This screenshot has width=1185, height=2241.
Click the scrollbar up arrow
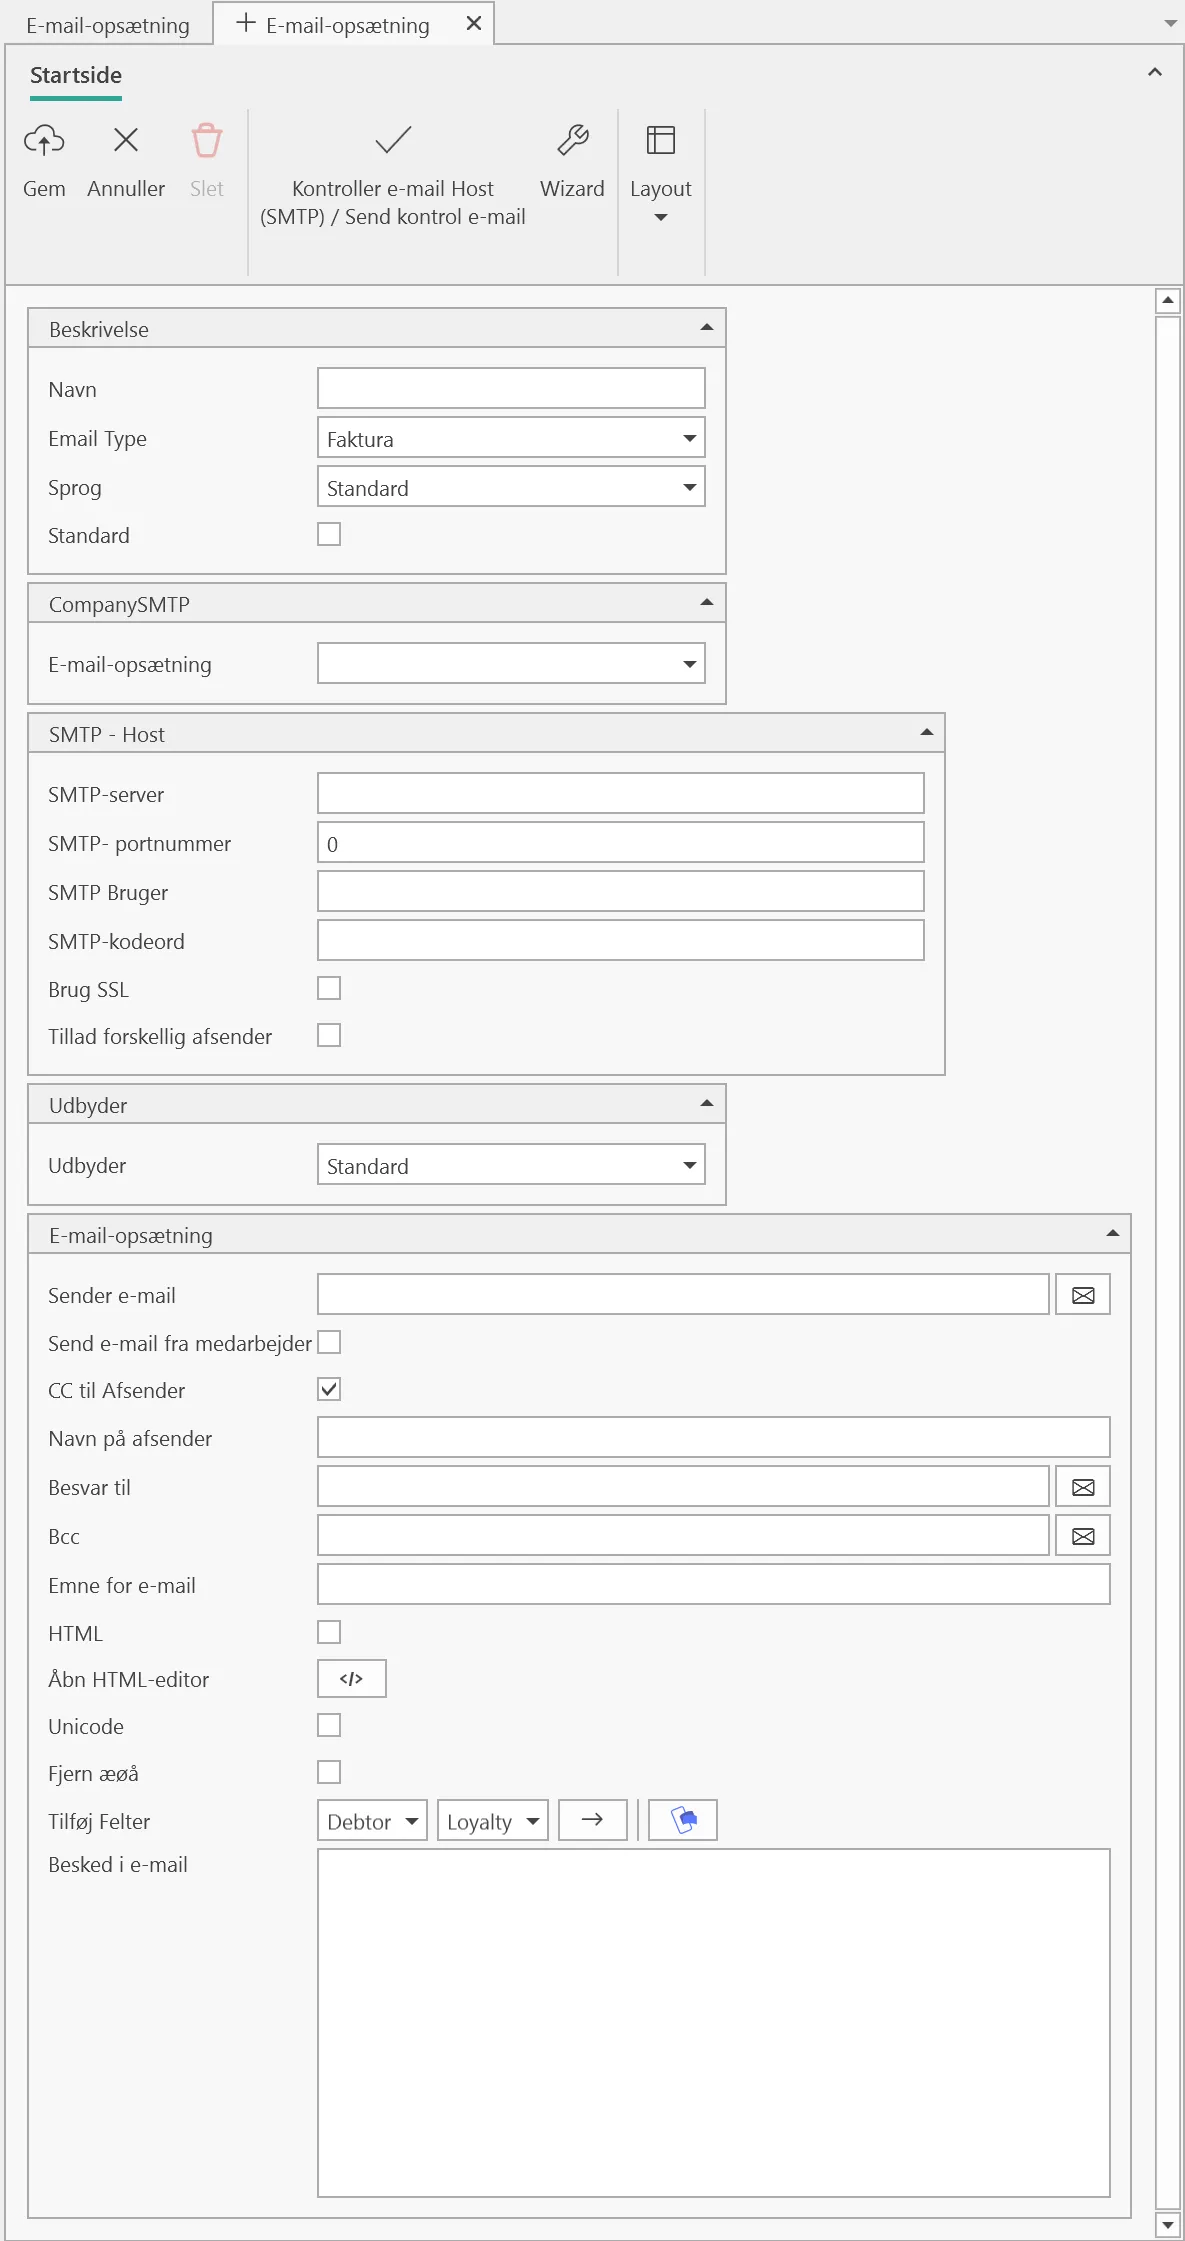(x=1168, y=300)
